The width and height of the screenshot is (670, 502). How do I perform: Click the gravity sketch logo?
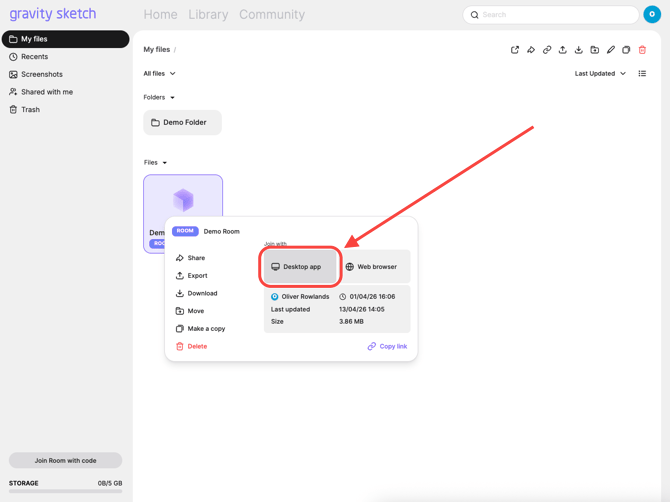click(x=53, y=14)
